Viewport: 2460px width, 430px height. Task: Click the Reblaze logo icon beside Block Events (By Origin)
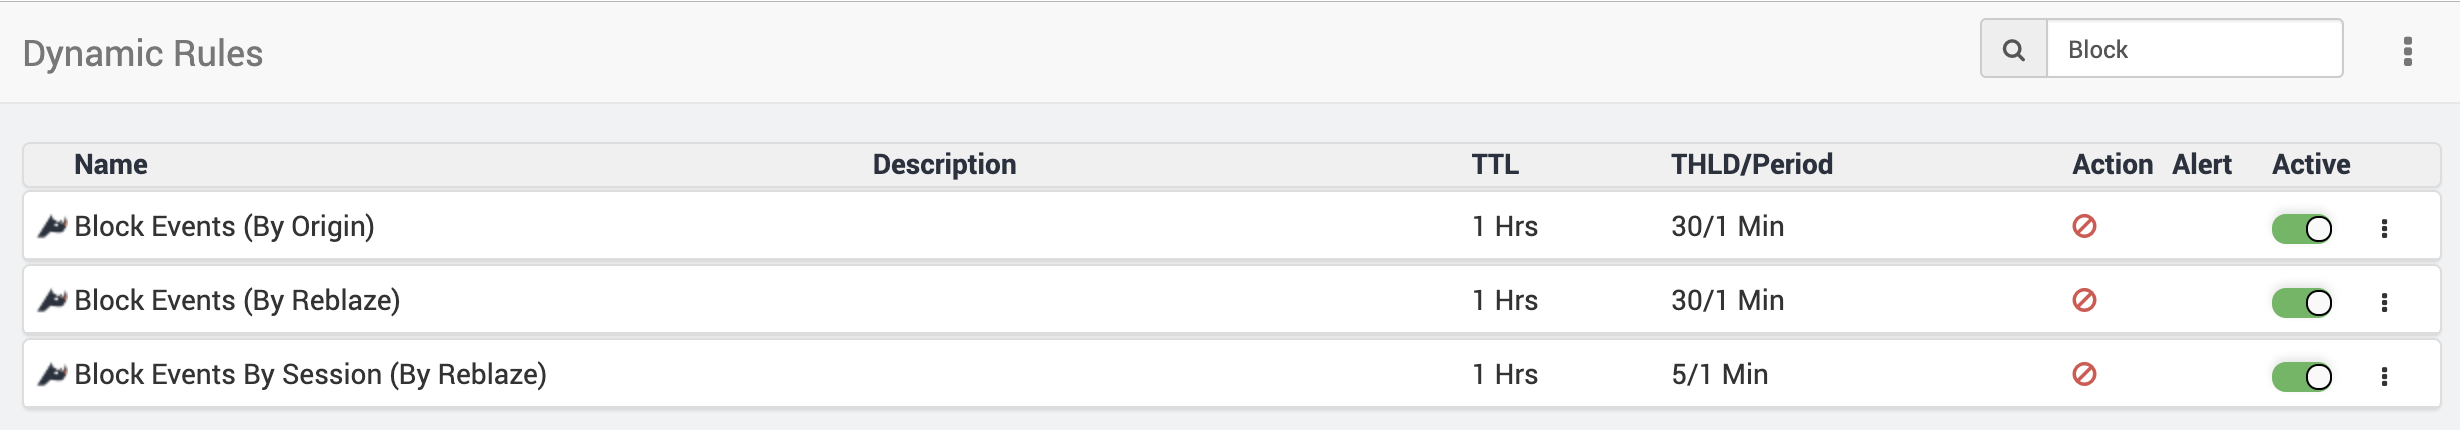click(x=52, y=227)
